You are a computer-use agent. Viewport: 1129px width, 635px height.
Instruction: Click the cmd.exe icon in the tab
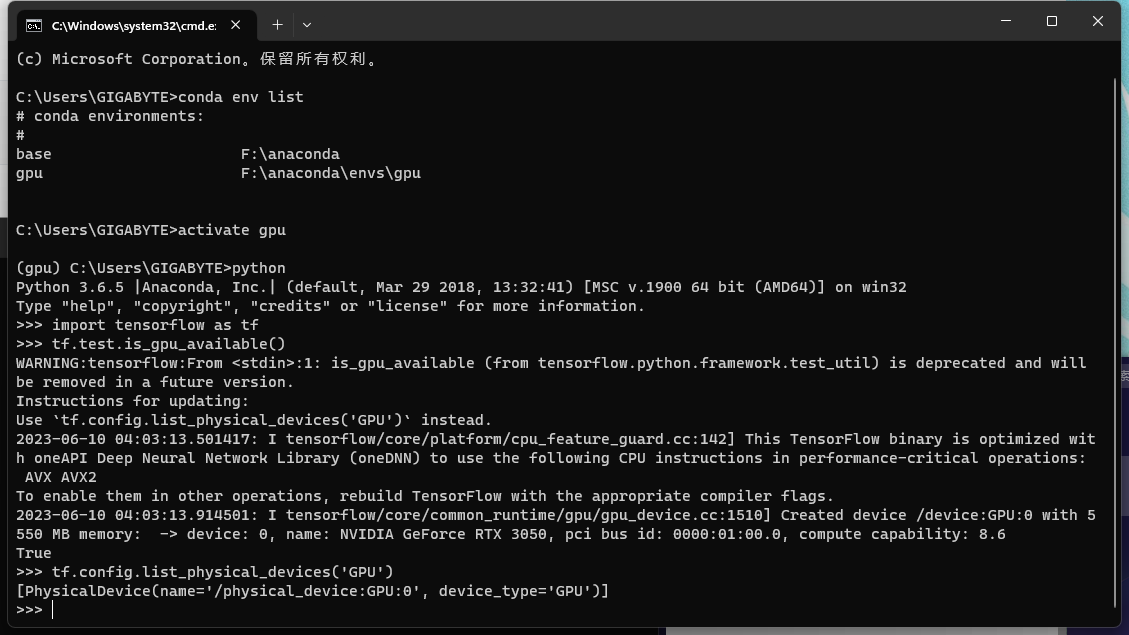33,24
